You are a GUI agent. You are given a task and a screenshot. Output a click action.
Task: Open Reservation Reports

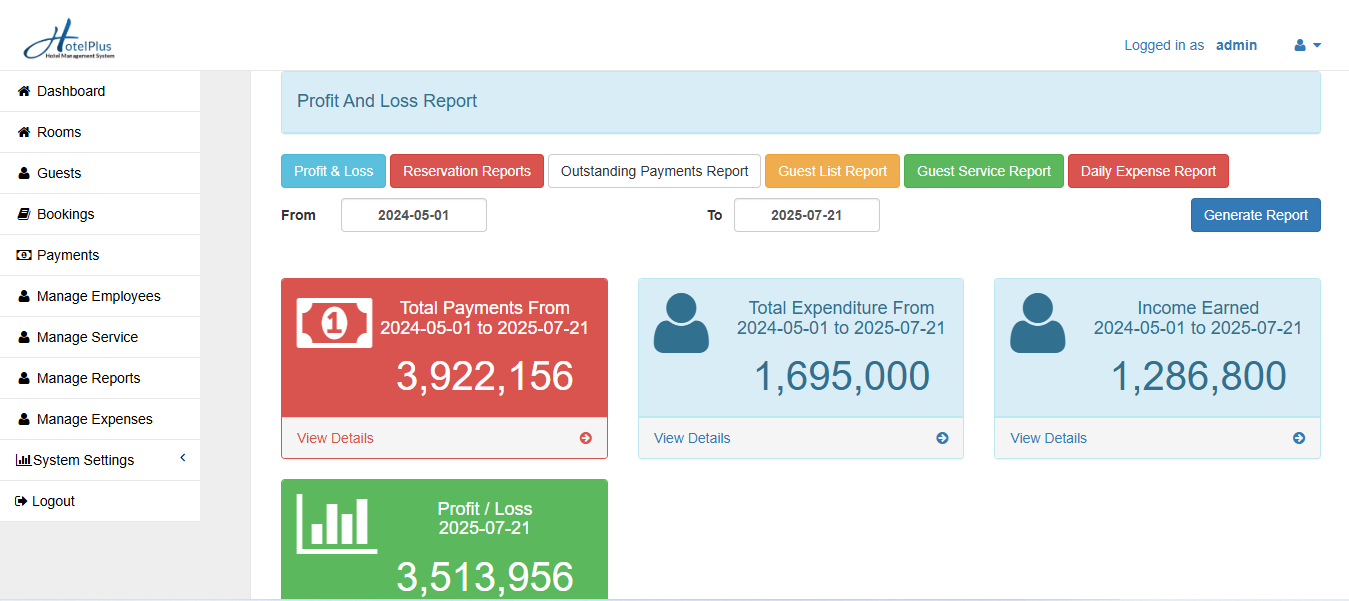pos(467,171)
